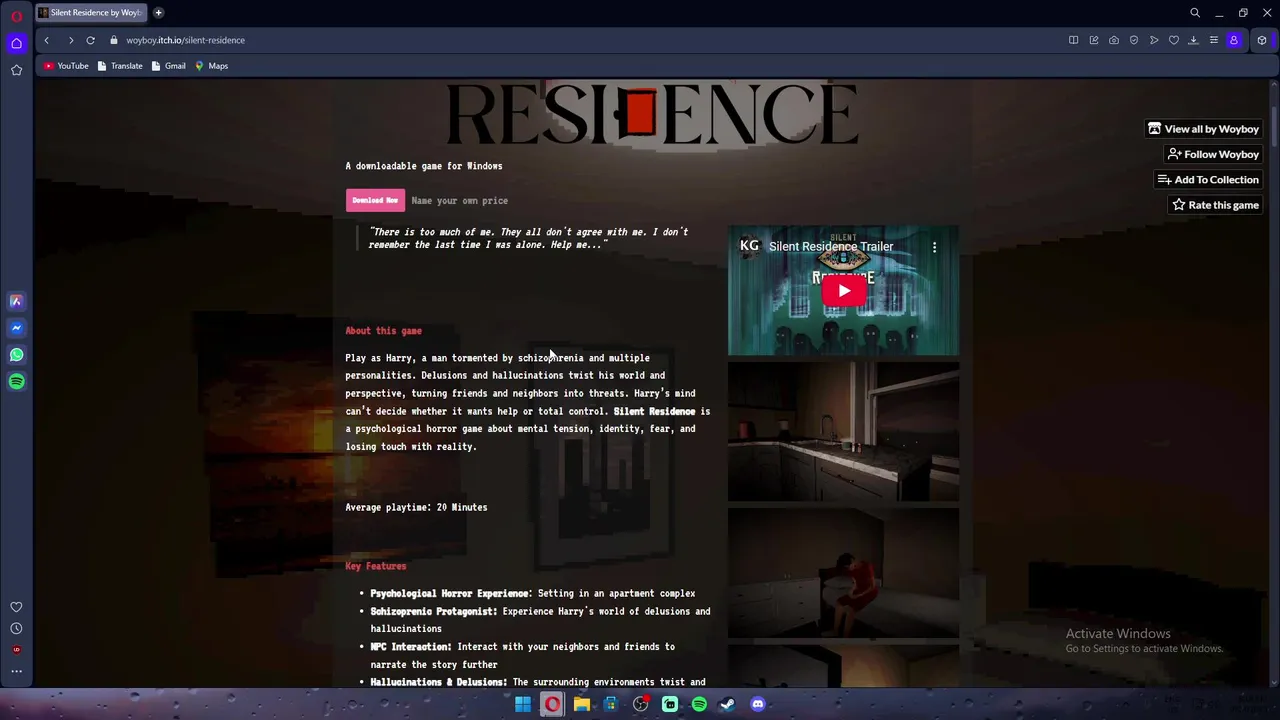Open a new browser tab
Viewport: 1280px width, 720px height.
[x=158, y=13]
